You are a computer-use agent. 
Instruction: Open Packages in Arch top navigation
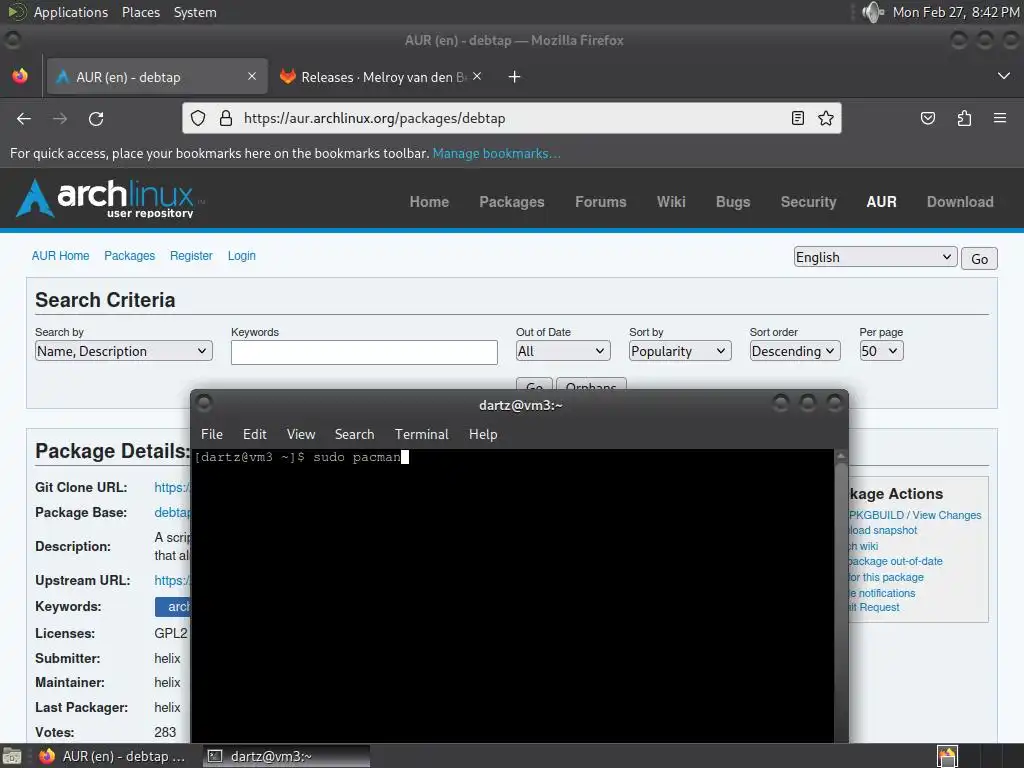[512, 202]
